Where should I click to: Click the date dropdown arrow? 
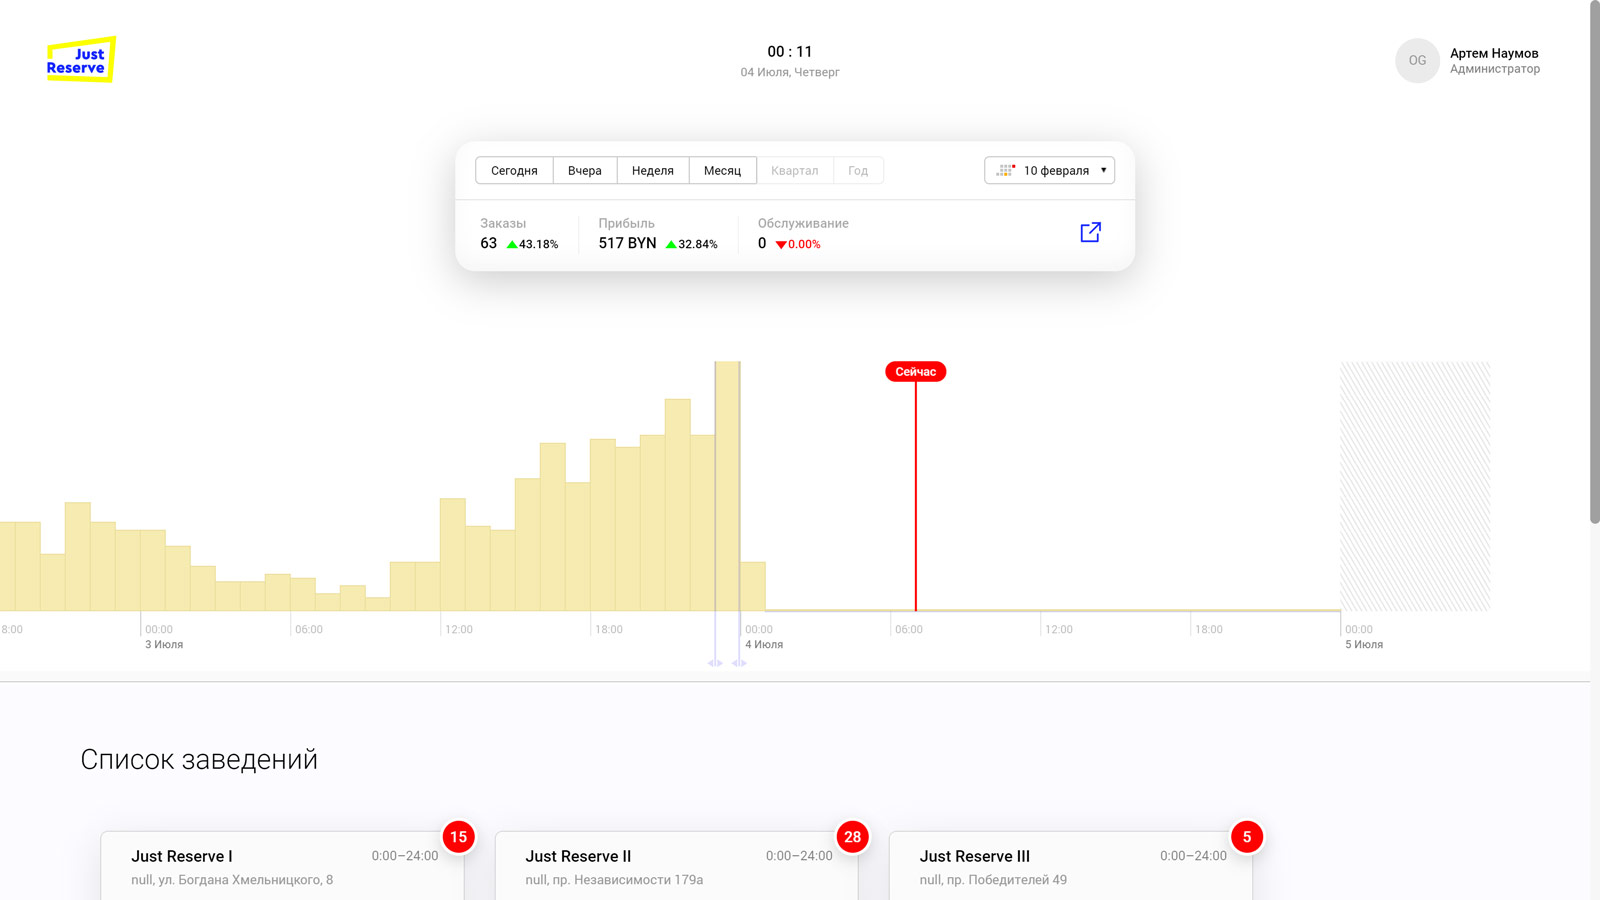(x=1103, y=170)
